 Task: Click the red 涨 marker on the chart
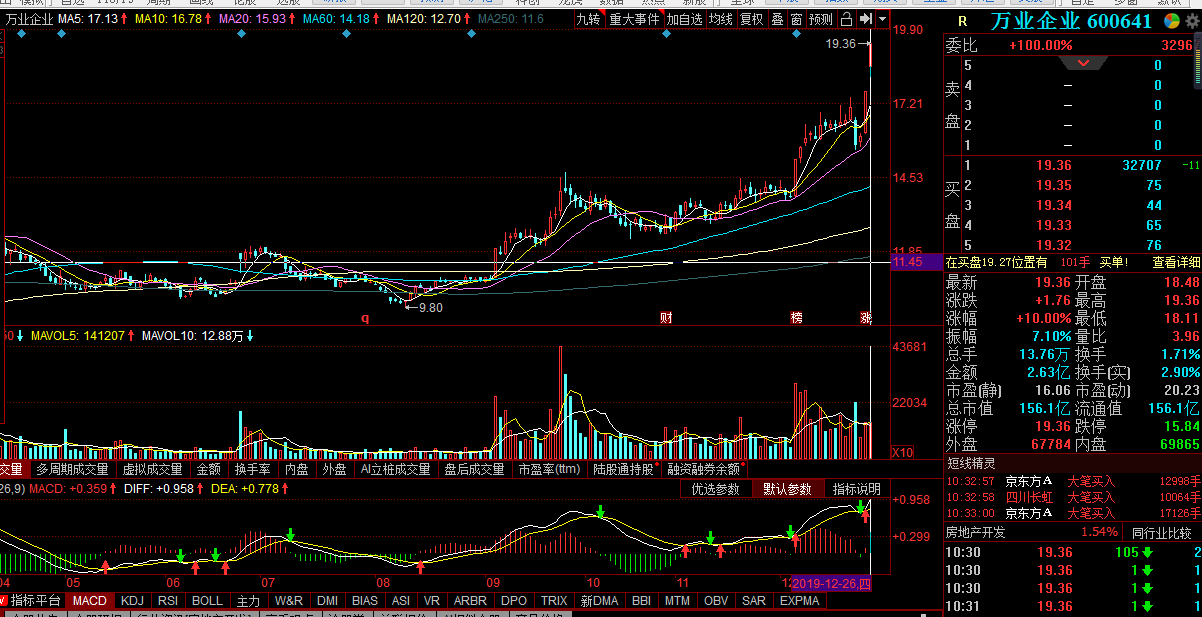(866, 317)
